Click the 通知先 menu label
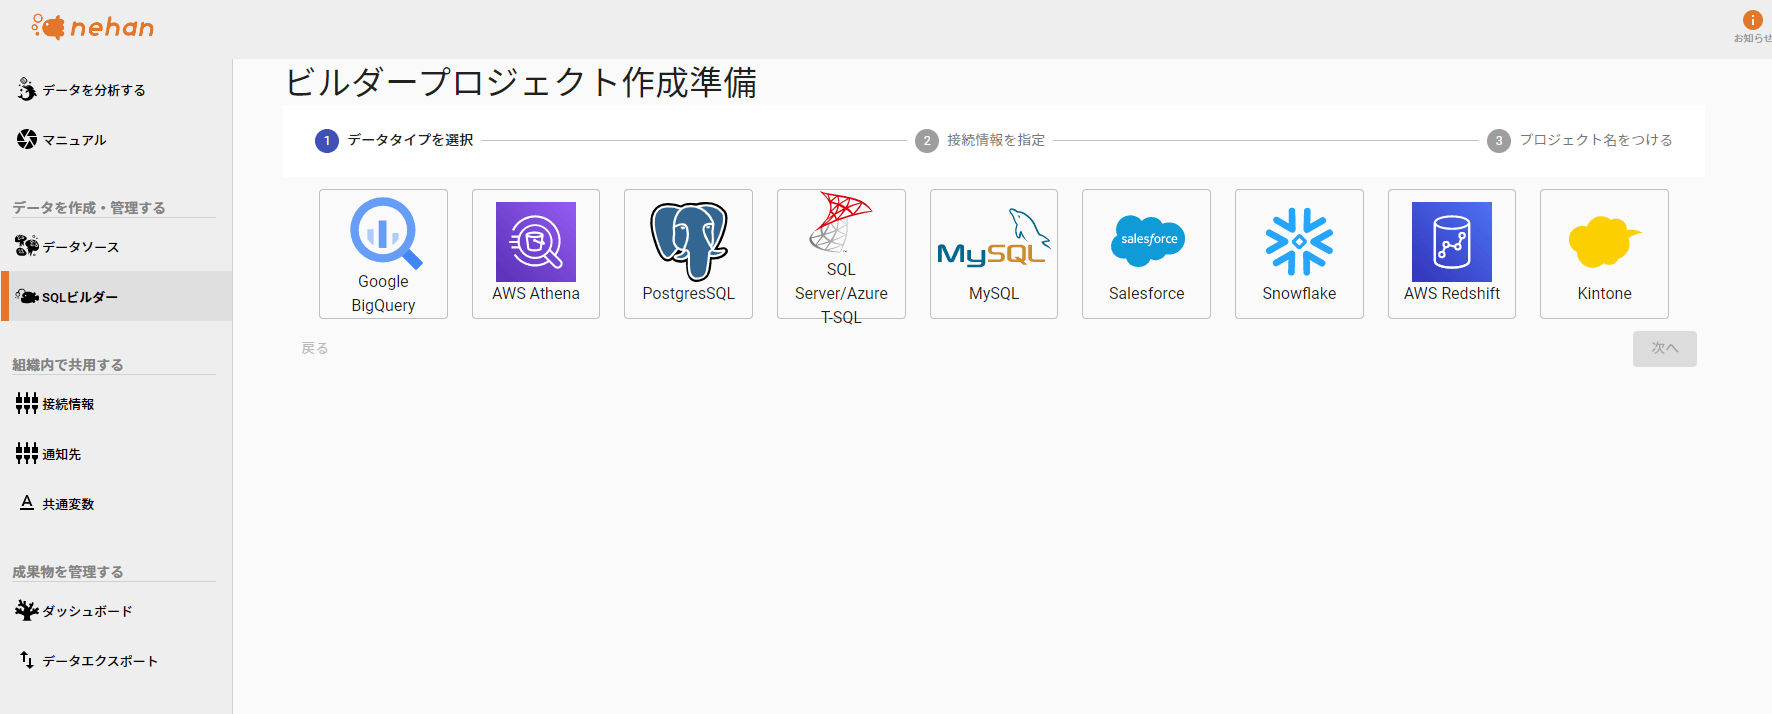The image size is (1772, 714). (61, 454)
